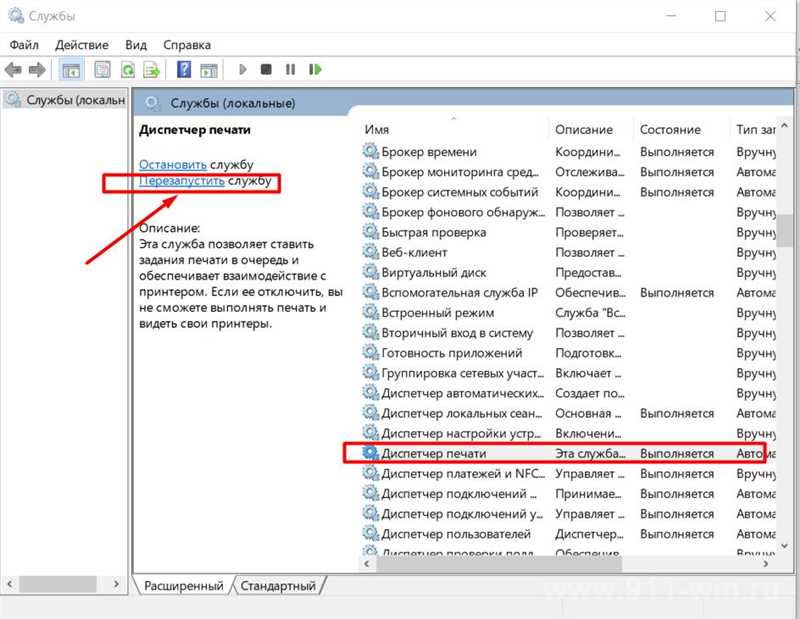Select Брокер фонового обнаружения service
Screen dimensions: 800x619
(x=568, y=212)
